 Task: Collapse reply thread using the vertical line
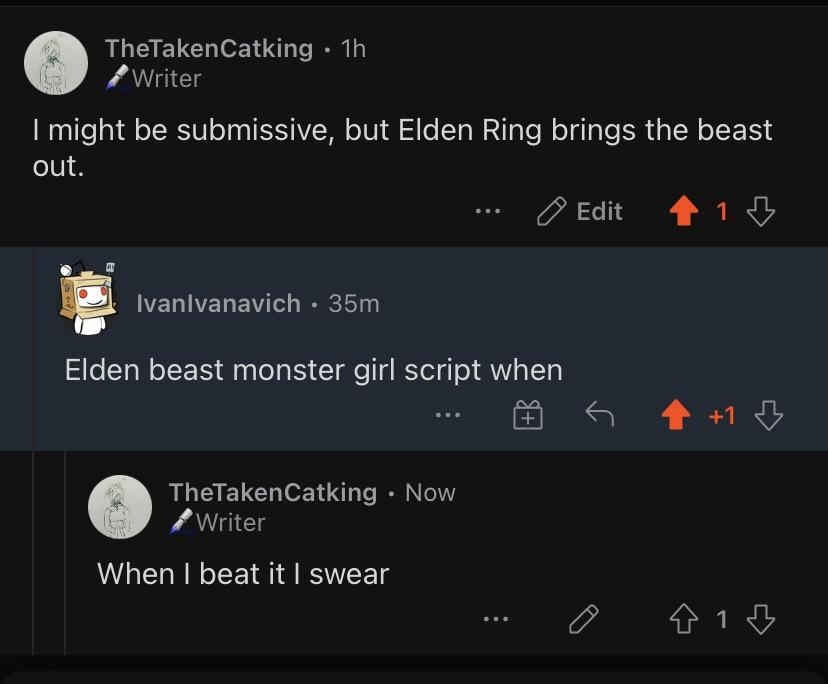[37, 552]
